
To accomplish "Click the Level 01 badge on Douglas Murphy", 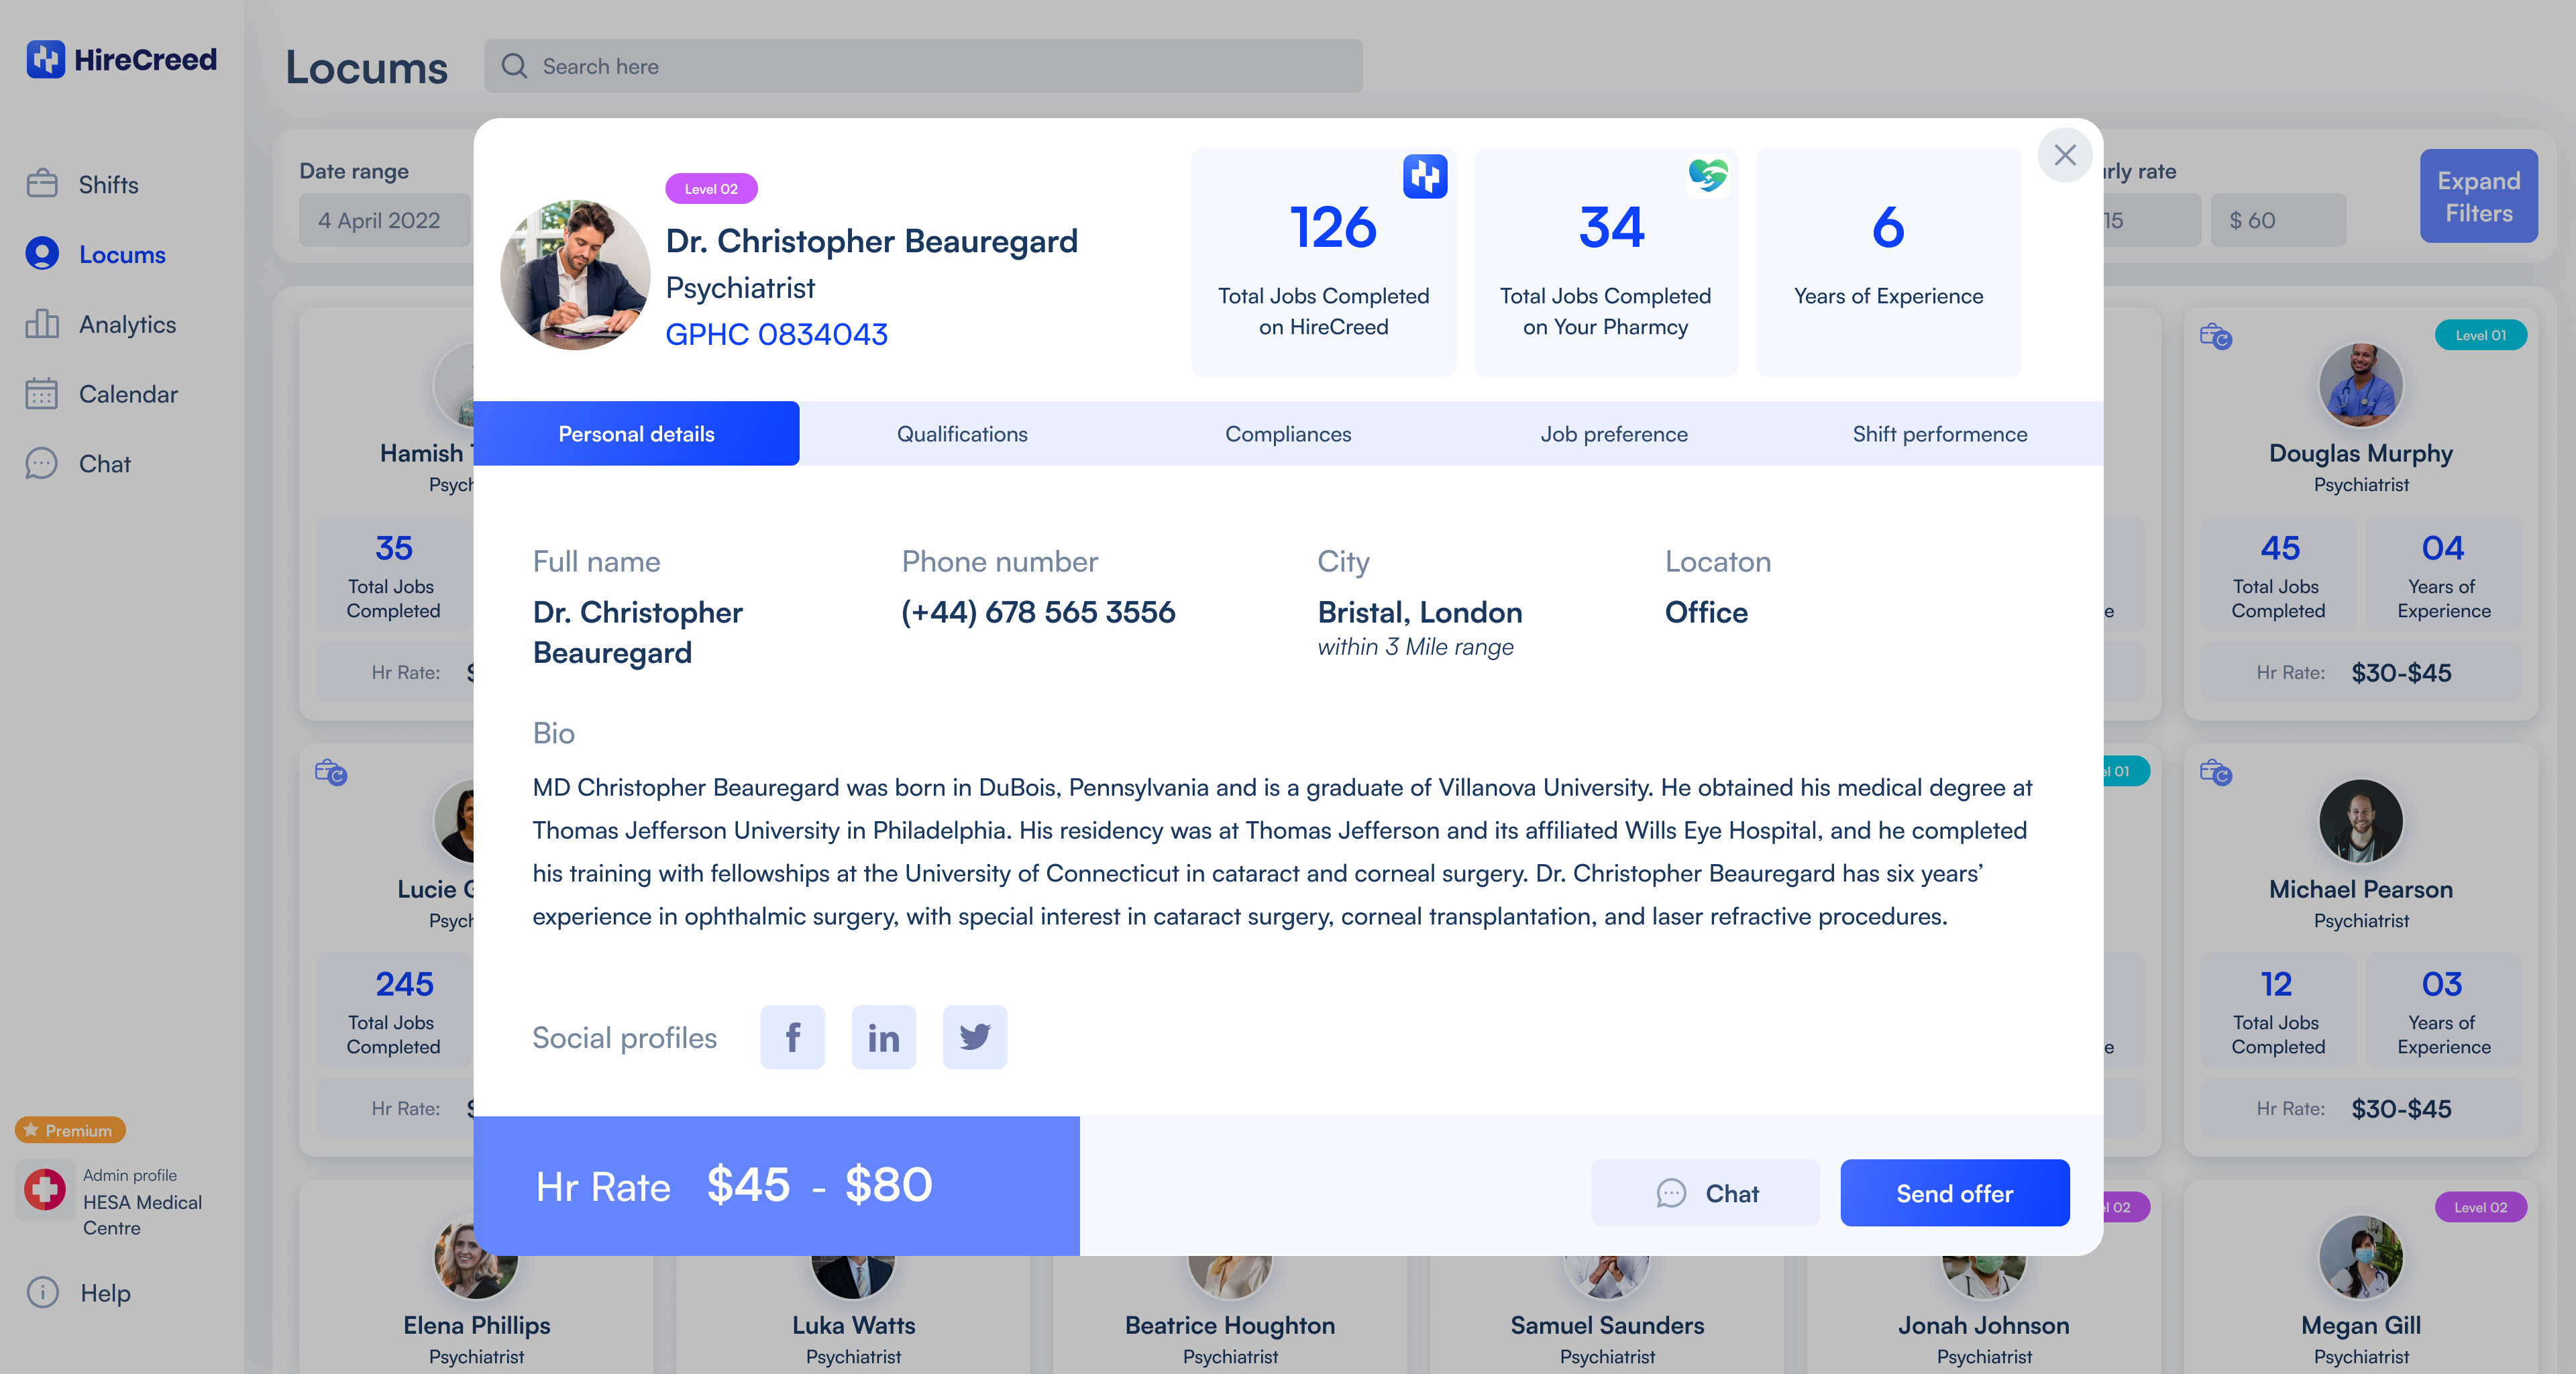I will tap(2481, 335).
